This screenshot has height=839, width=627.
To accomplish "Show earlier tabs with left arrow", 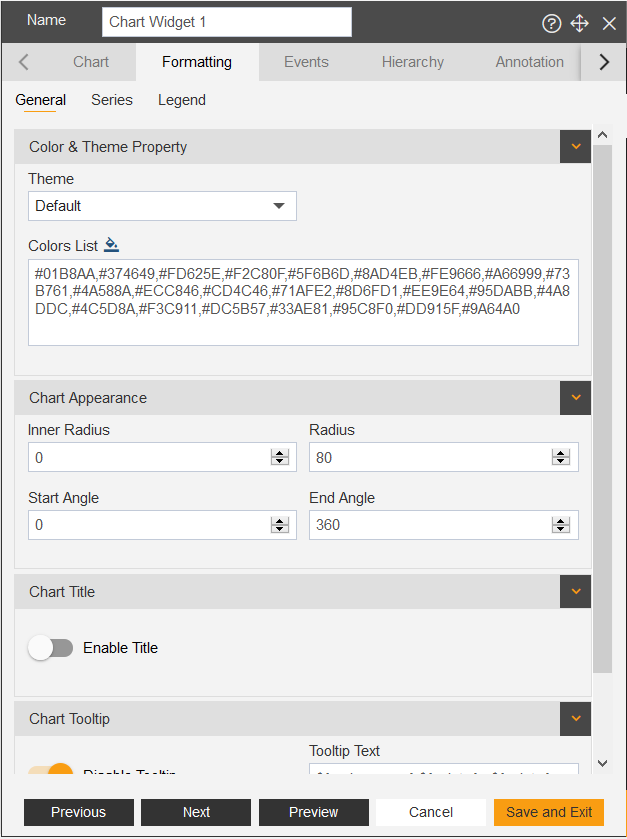I will pyautogui.click(x=24, y=62).
